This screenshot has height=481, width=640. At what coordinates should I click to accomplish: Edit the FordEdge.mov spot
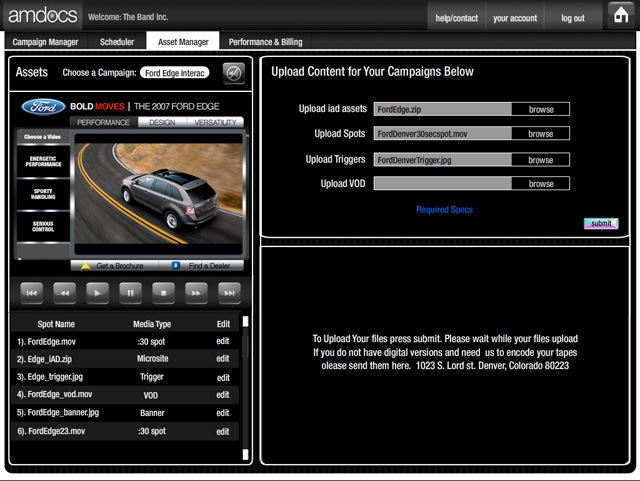[222, 341]
